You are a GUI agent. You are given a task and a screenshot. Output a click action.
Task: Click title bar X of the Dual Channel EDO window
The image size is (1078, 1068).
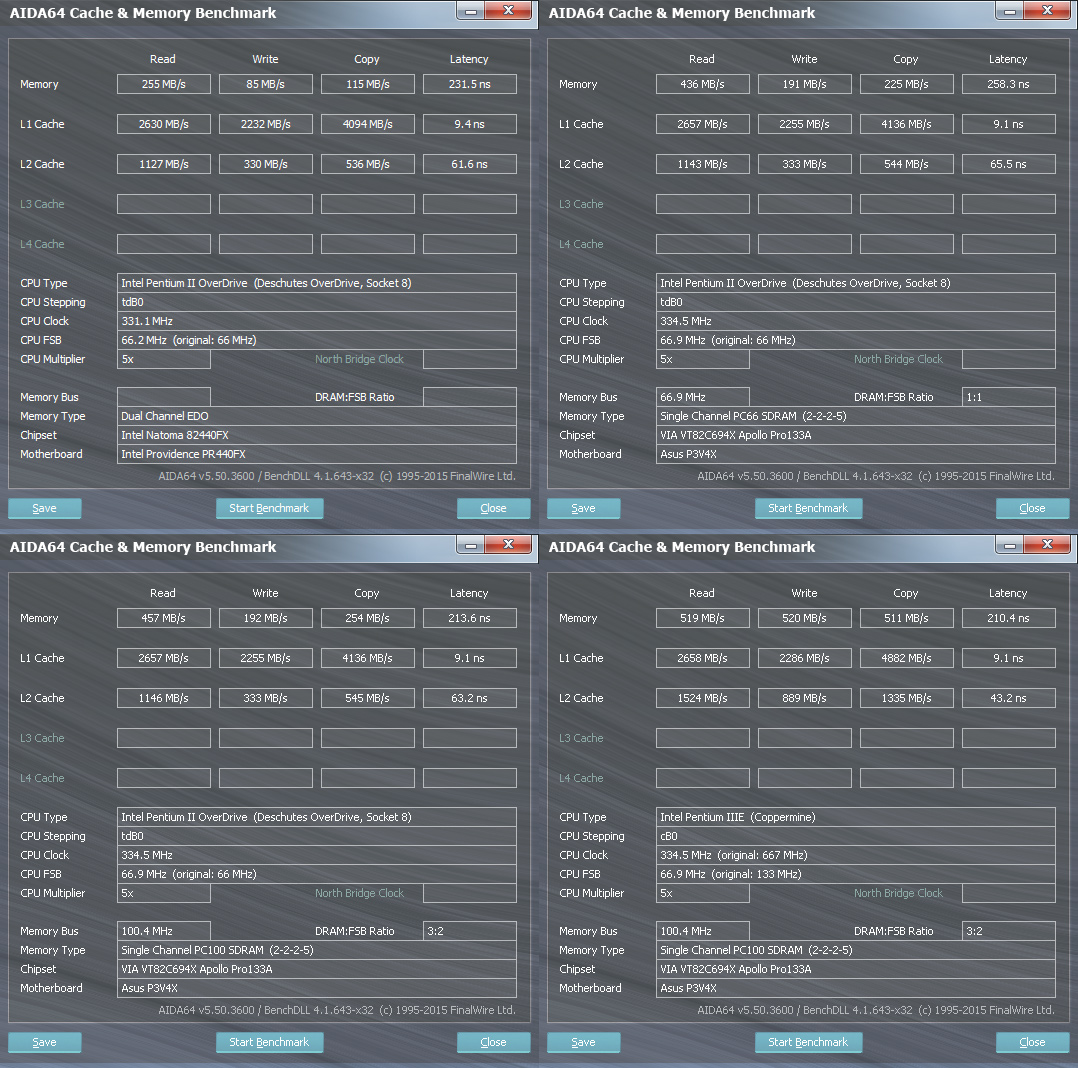pyautogui.click(x=510, y=11)
